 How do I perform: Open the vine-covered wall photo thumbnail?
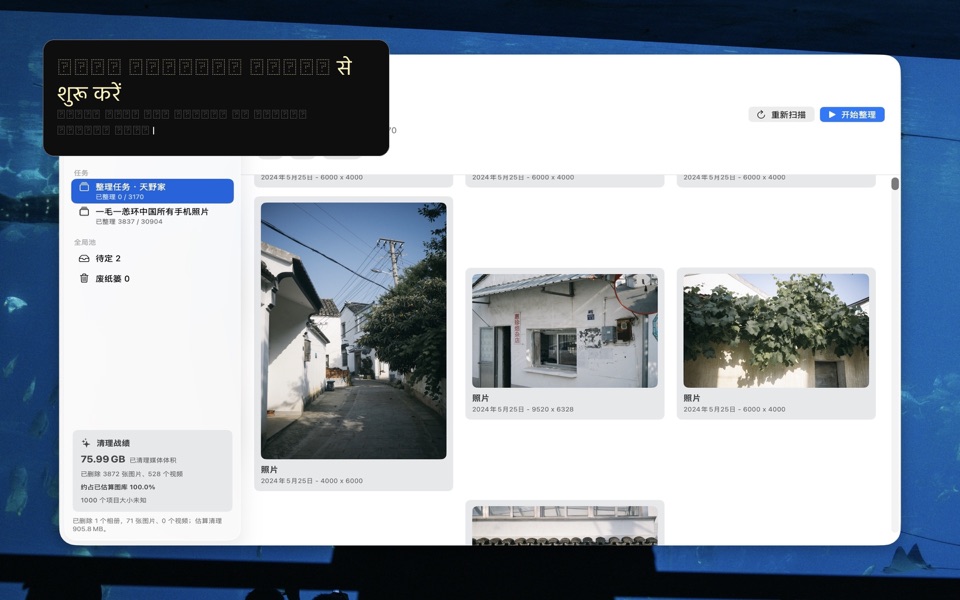(x=776, y=331)
